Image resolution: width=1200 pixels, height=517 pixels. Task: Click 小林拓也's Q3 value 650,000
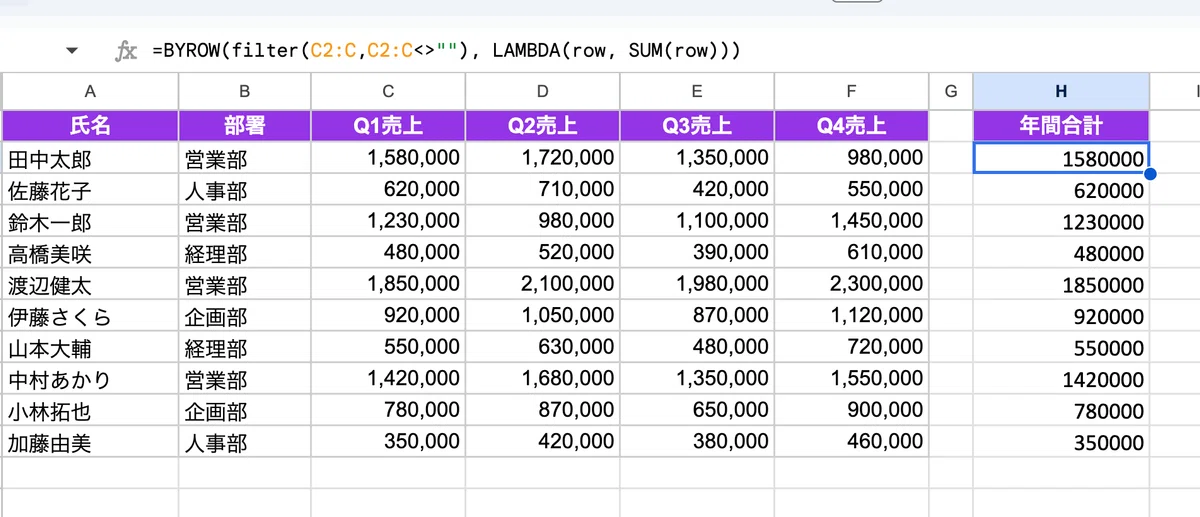[x=697, y=411]
